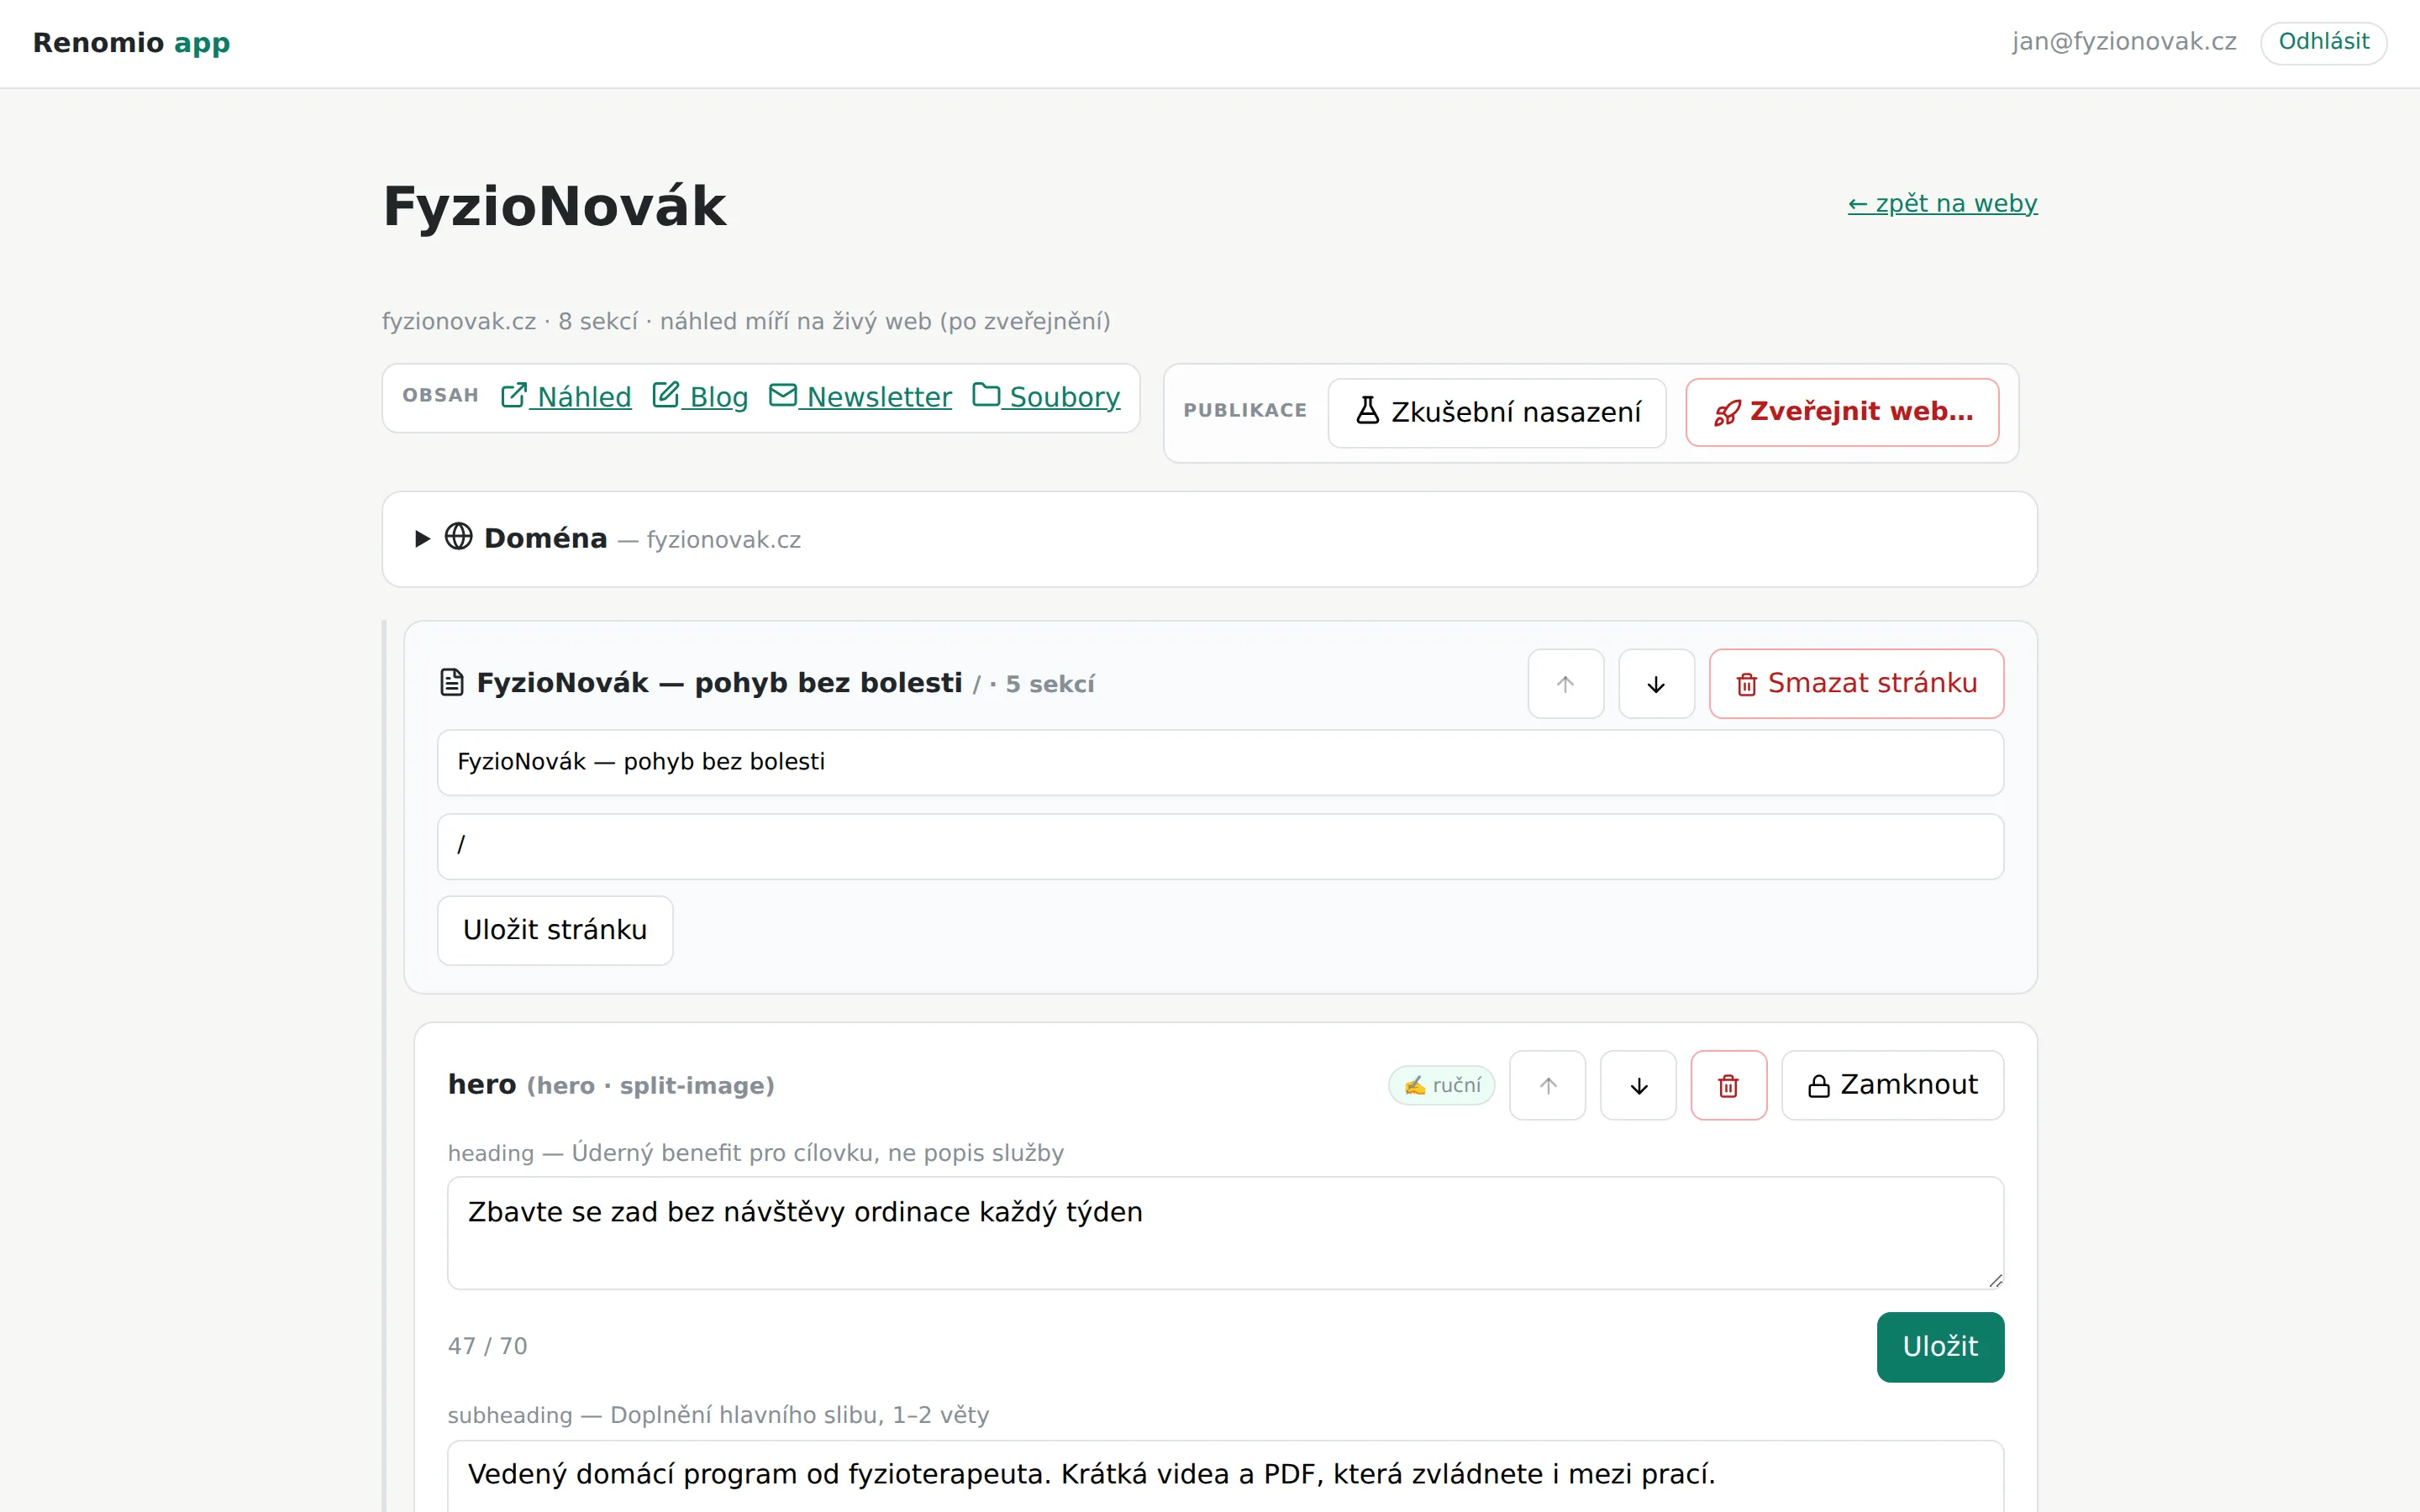Image resolution: width=2420 pixels, height=1512 pixels.
Task: Focus the page title input field
Action: [1220, 763]
